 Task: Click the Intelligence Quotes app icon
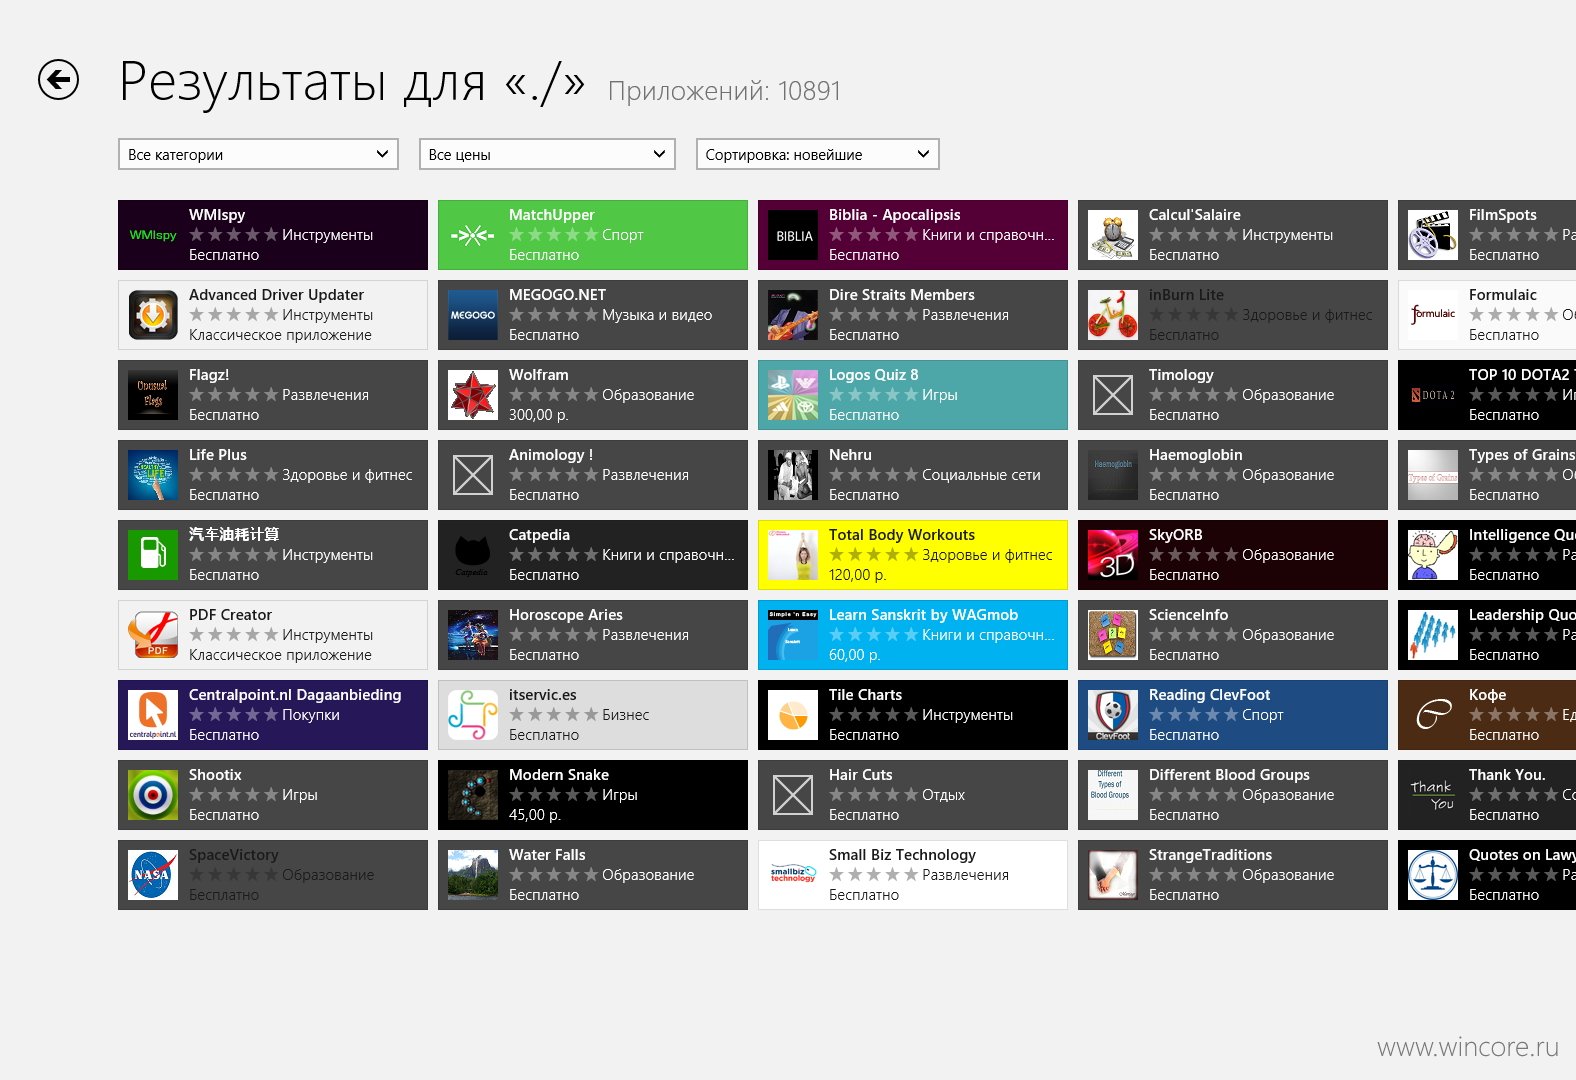click(1433, 555)
